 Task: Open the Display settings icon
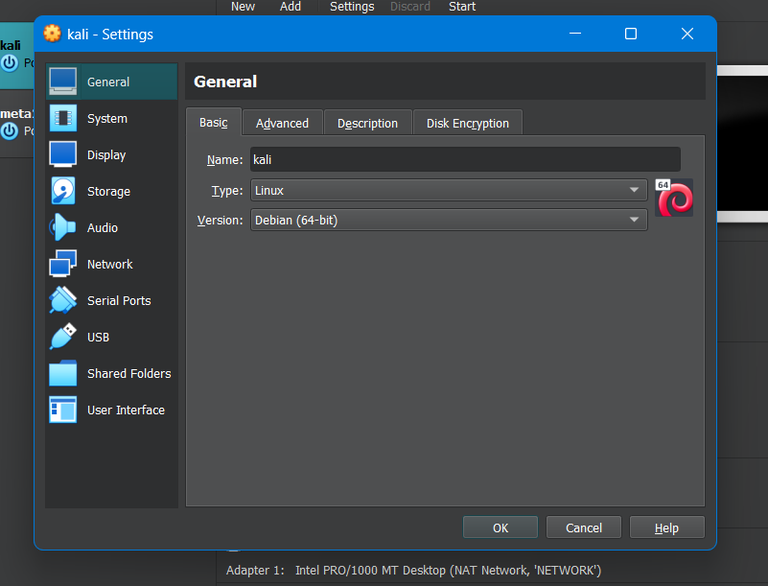click(x=63, y=154)
